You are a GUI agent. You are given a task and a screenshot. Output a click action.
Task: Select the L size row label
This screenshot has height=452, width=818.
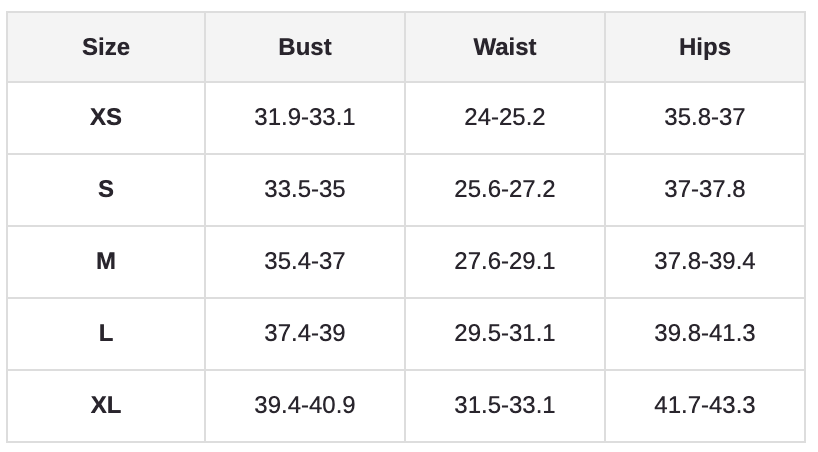click(106, 333)
